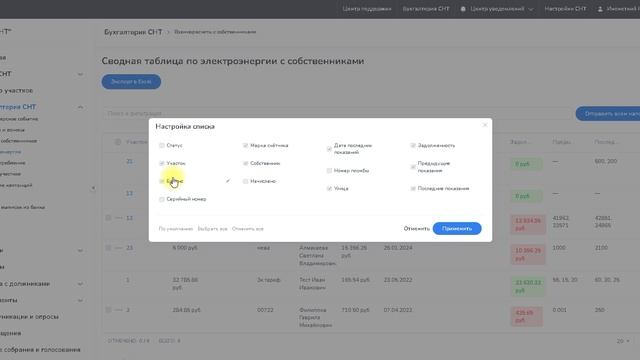
Task: Toggle Последние показания checkbox
Action: click(x=413, y=189)
